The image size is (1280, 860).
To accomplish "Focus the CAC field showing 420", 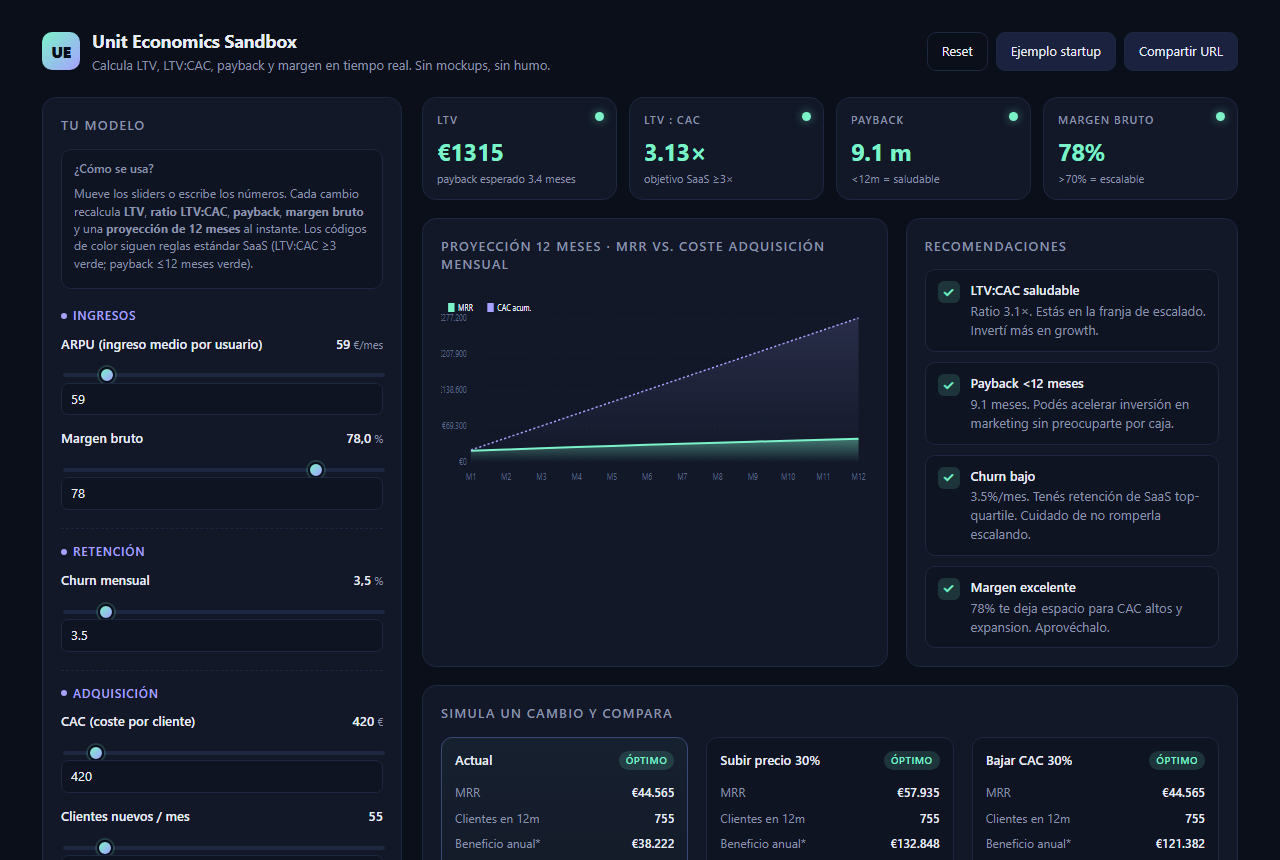I will pyautogui.click(x=222, y=776).
